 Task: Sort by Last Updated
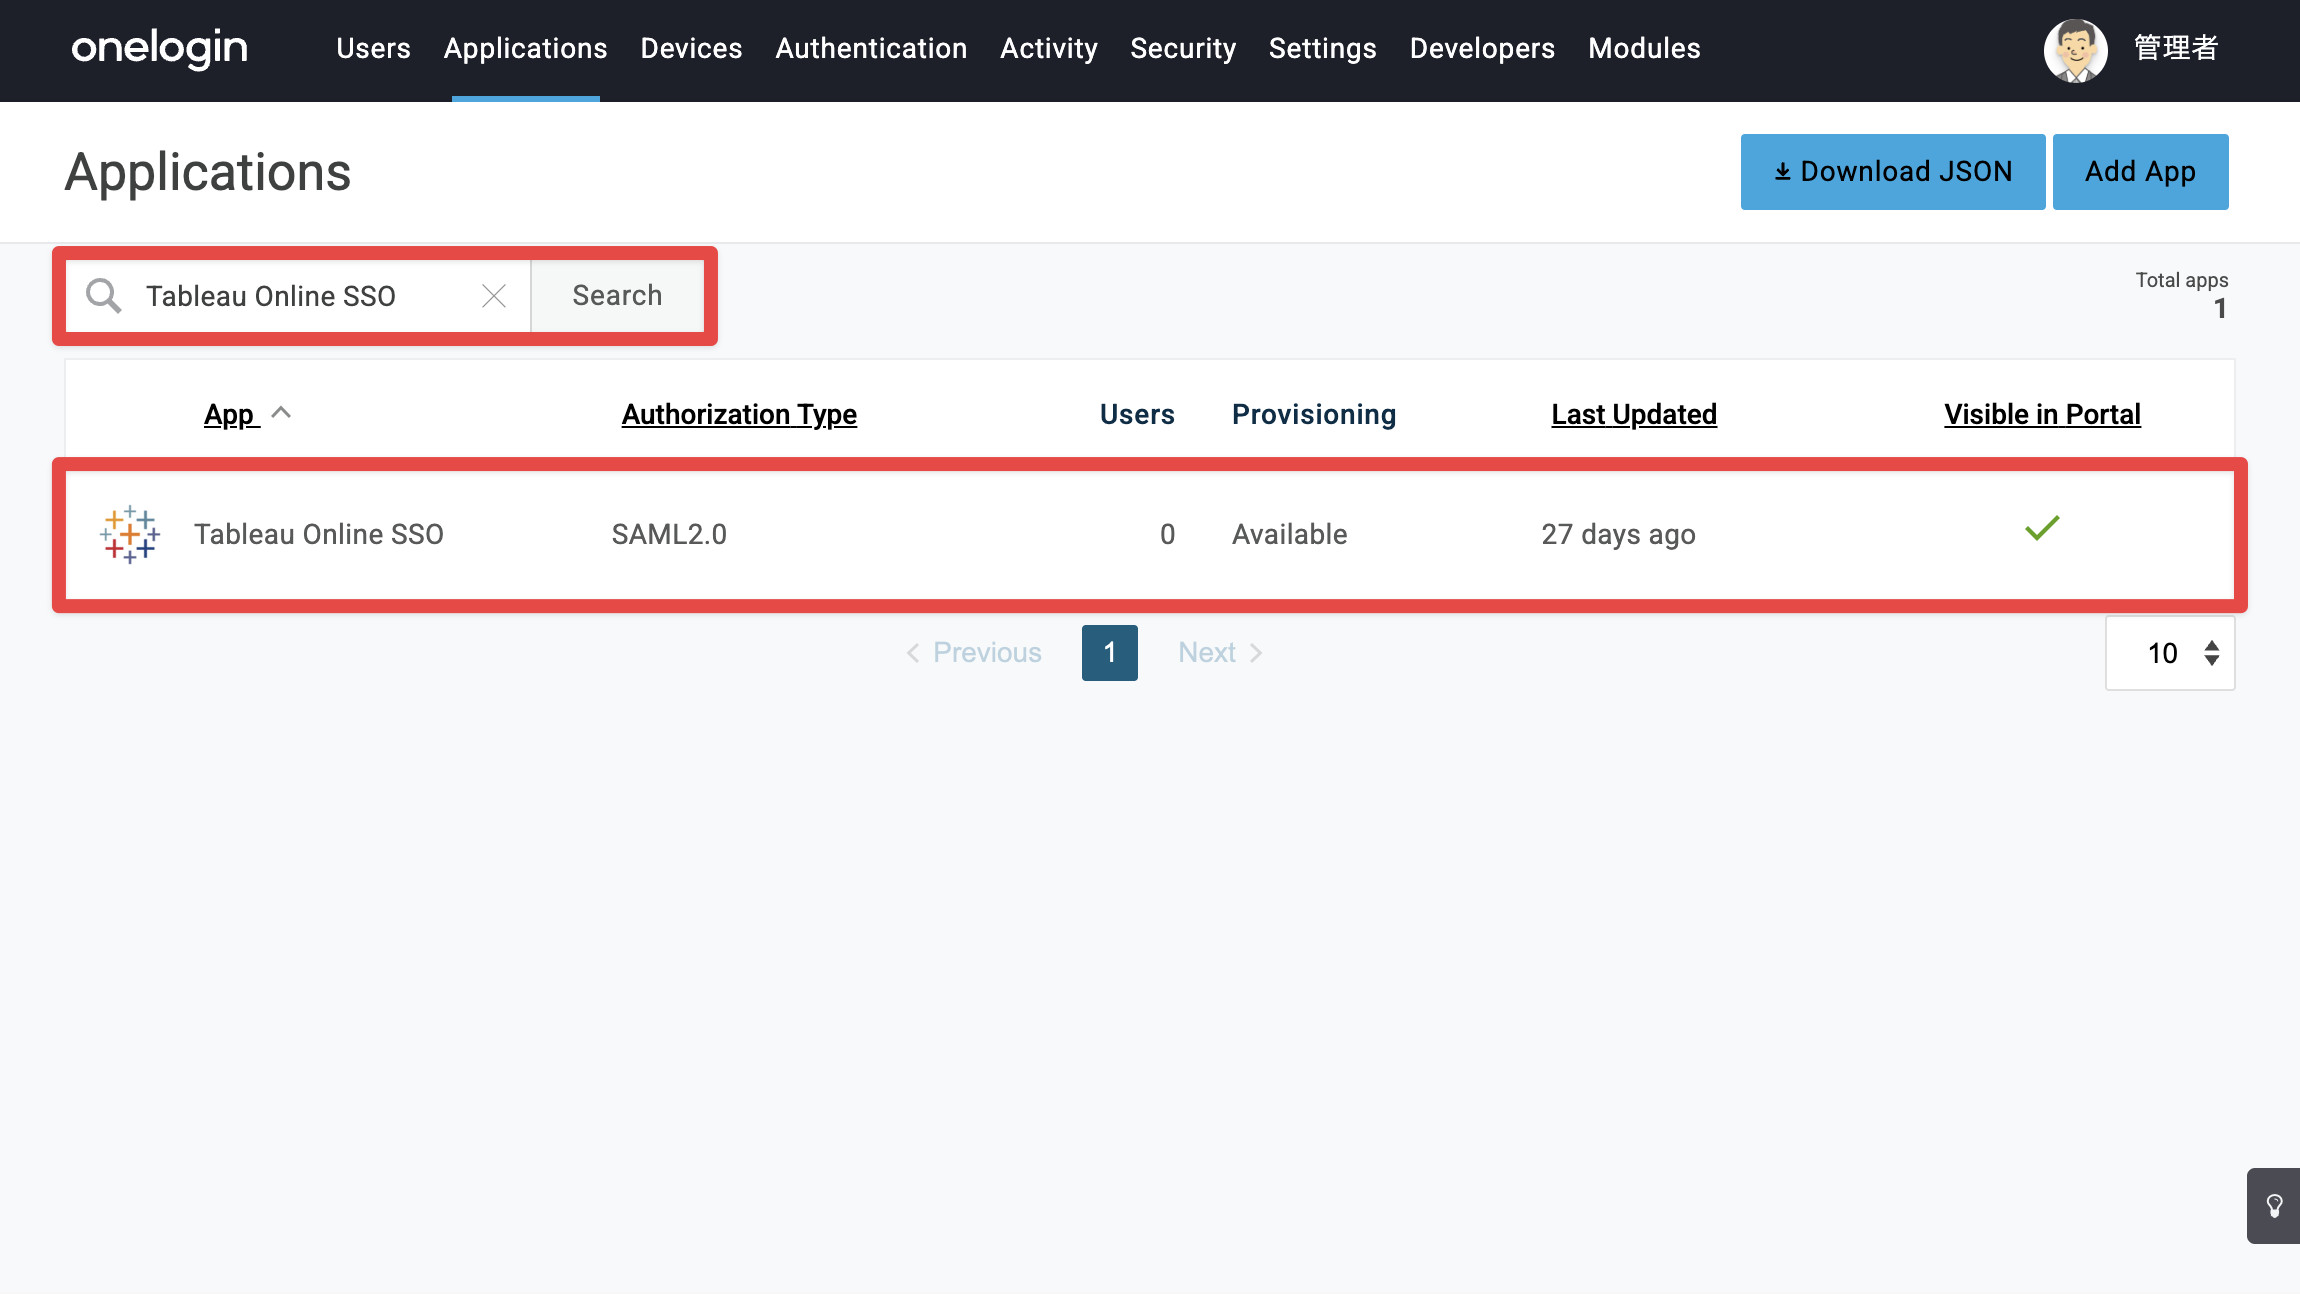pos(1634,414)
